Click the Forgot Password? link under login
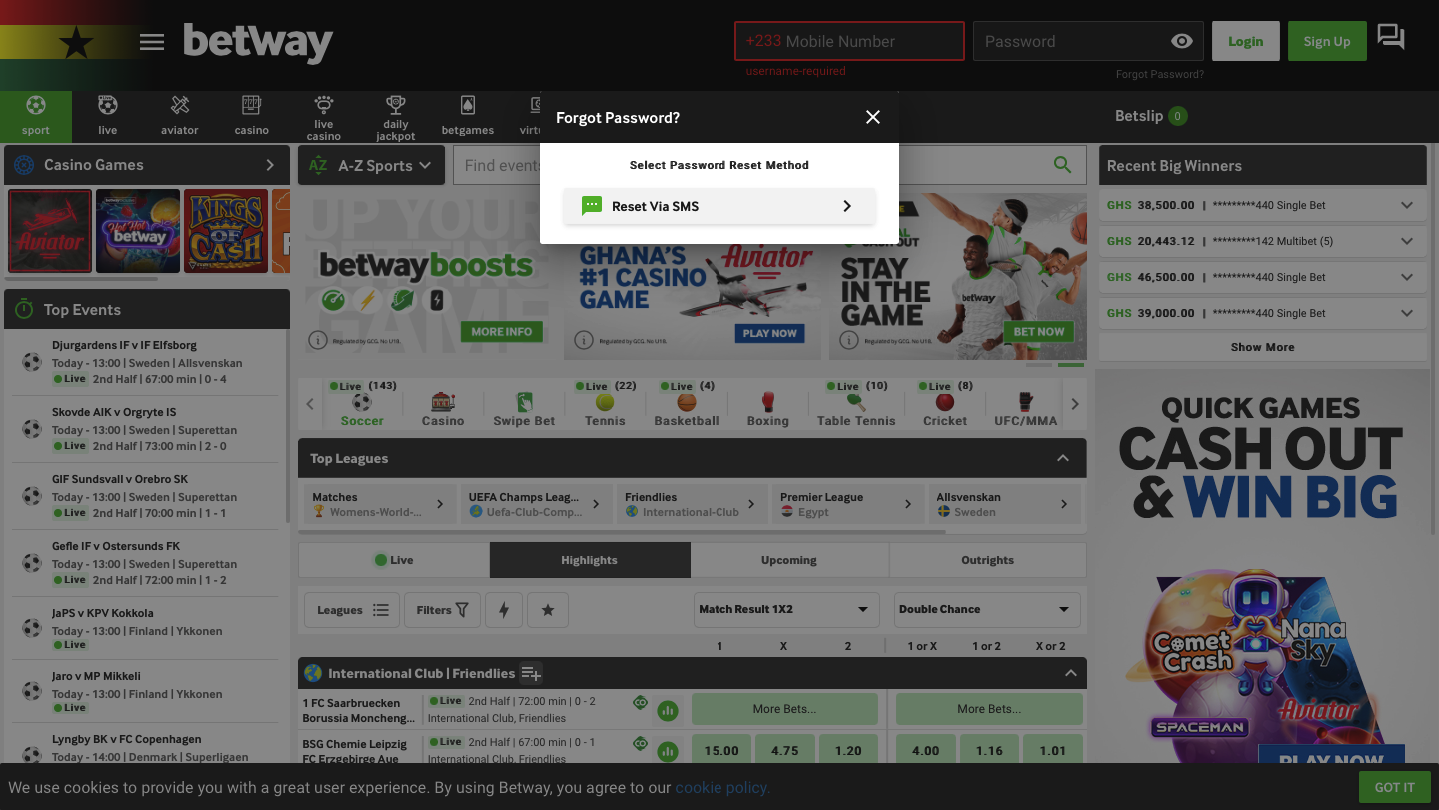Viewport: 1439px width, 810px height. click(x=1160, y=74)
